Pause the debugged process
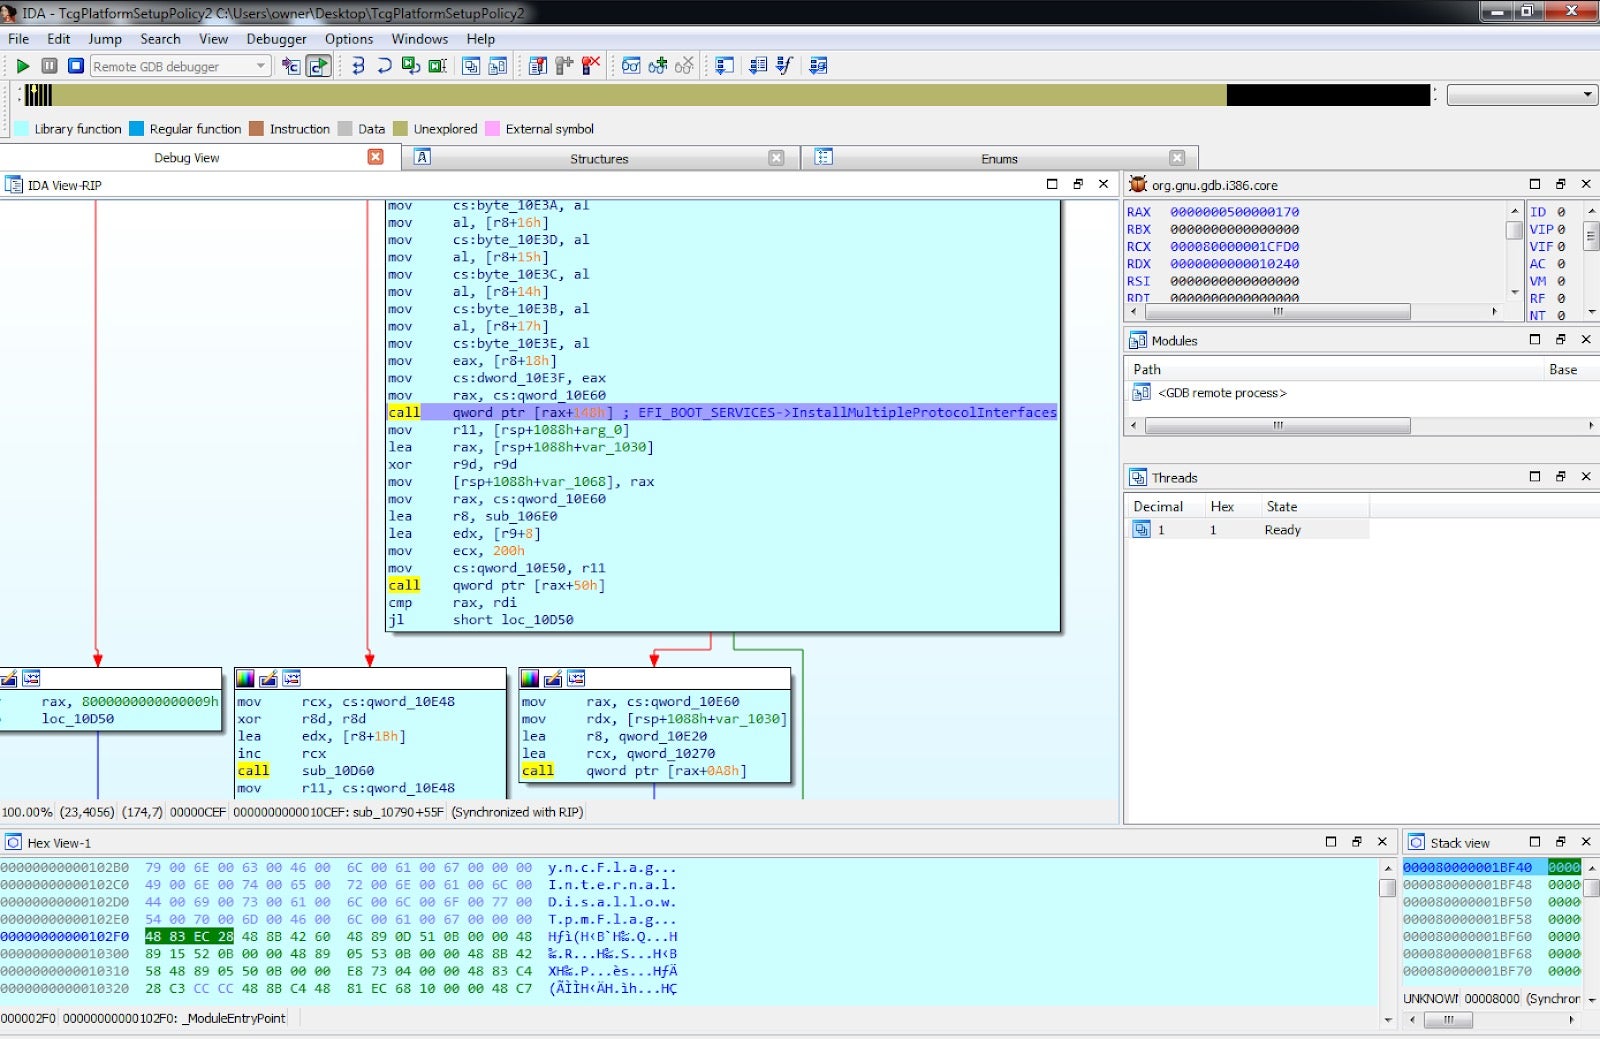The image size is (1600, 1039). [x=49, y=66]
